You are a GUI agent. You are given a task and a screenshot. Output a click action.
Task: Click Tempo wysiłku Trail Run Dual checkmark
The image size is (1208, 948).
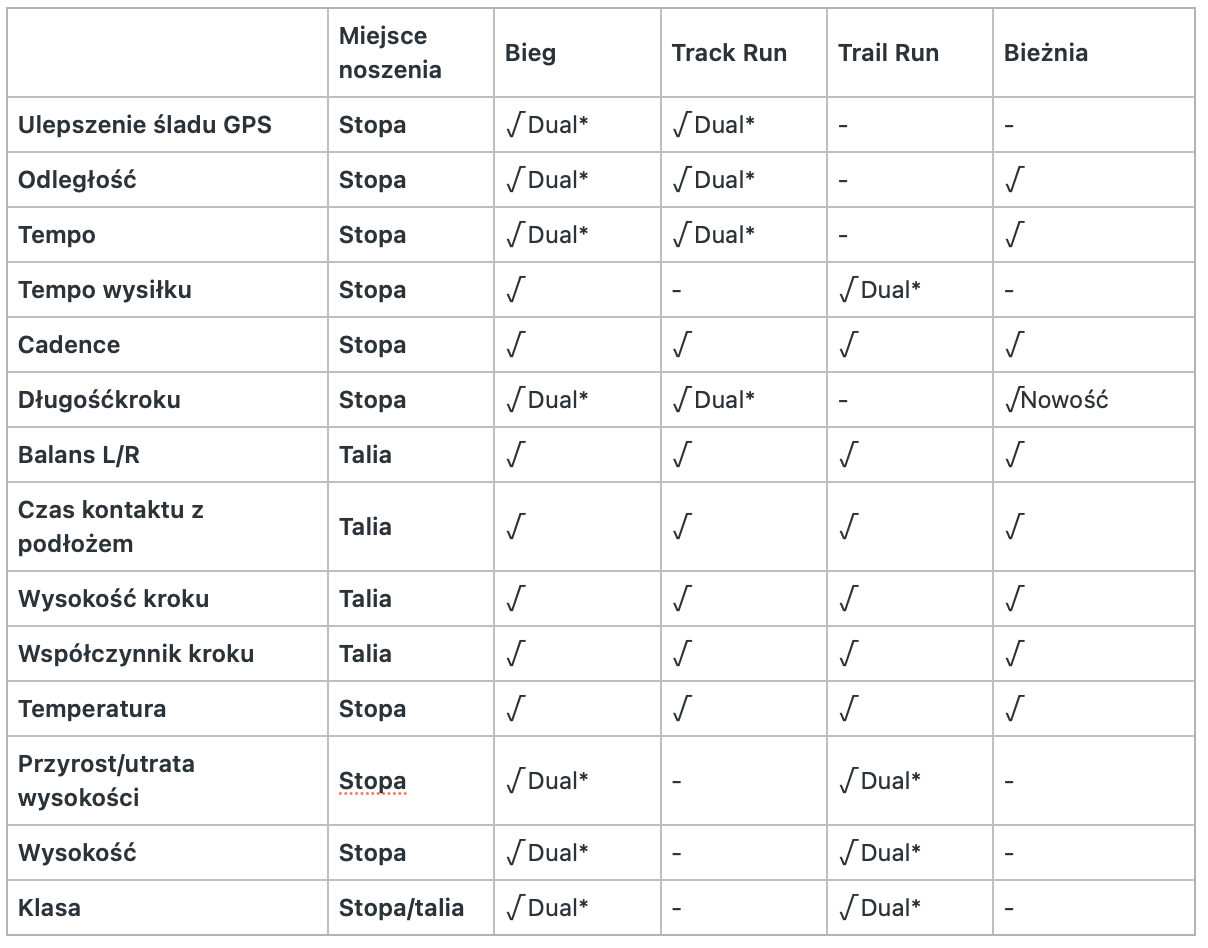point(879,290)
